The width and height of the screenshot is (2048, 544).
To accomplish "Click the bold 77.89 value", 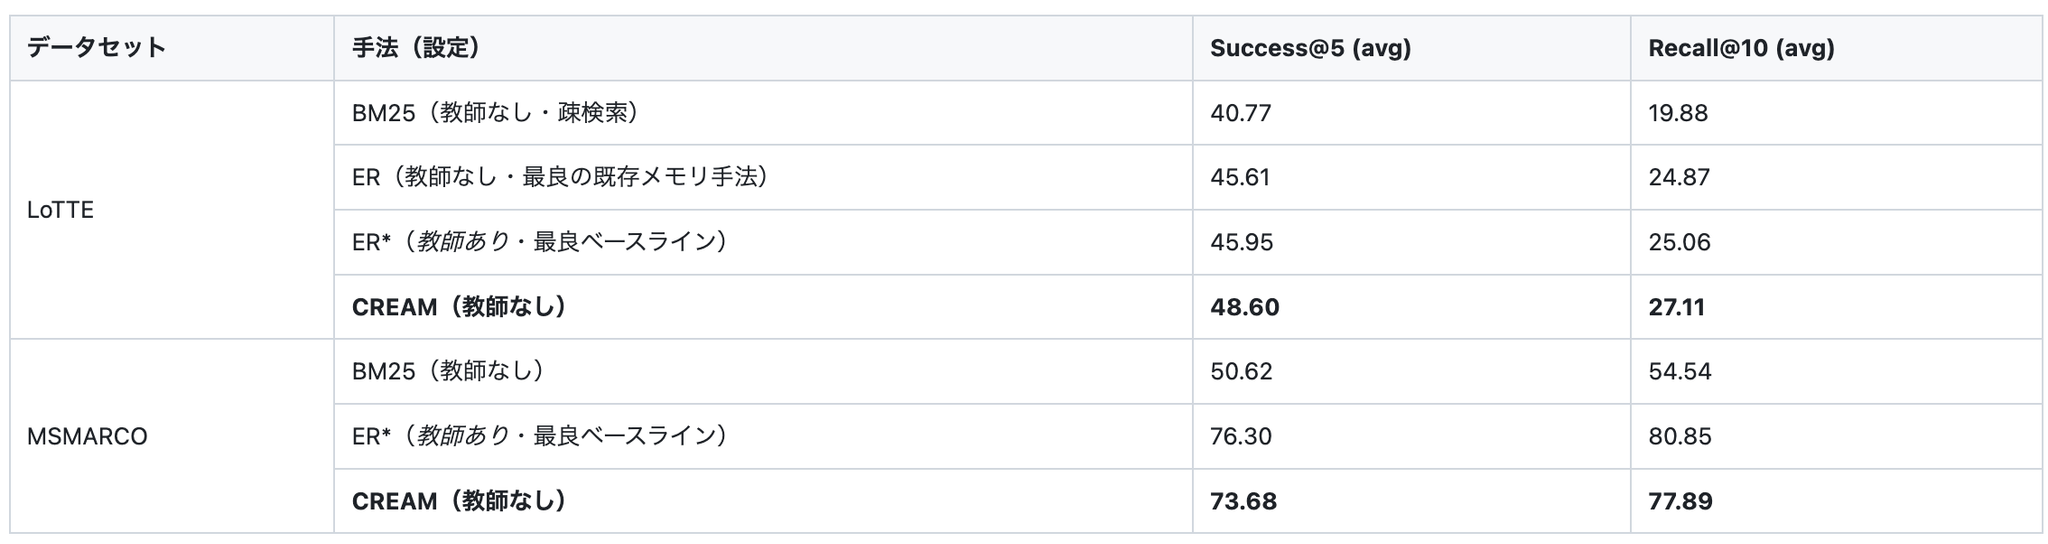I will [1680, 501].
